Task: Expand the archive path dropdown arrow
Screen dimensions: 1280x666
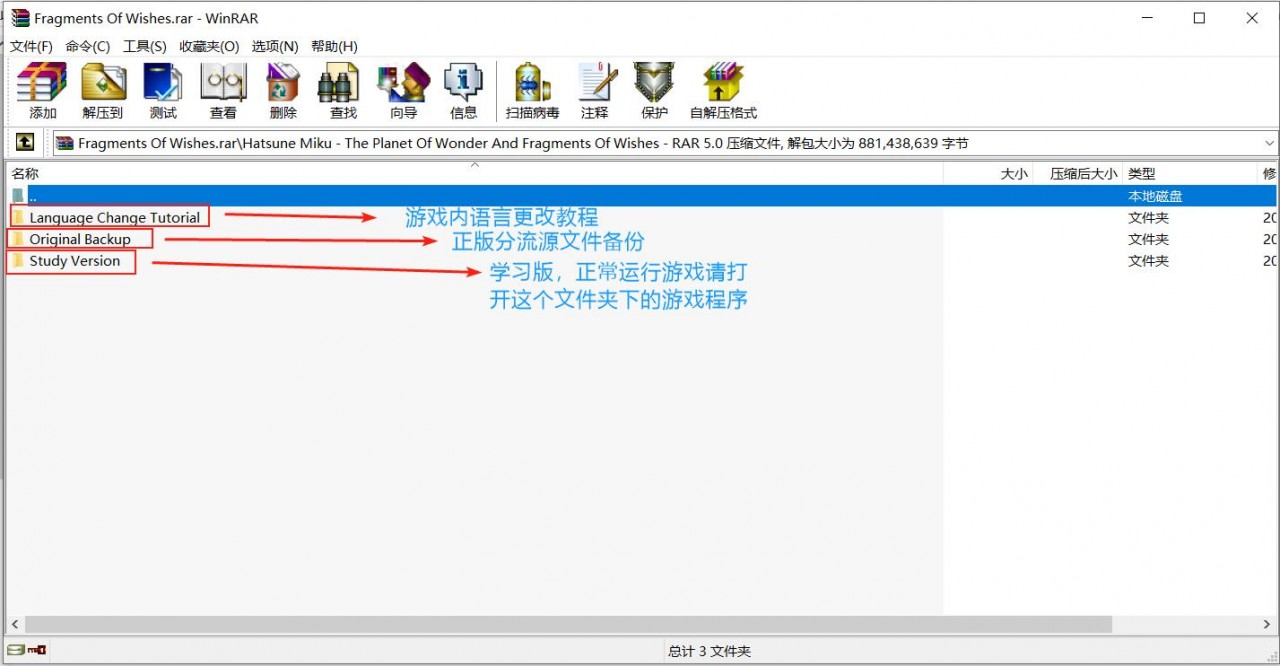Action: [x=1269, y=143]
